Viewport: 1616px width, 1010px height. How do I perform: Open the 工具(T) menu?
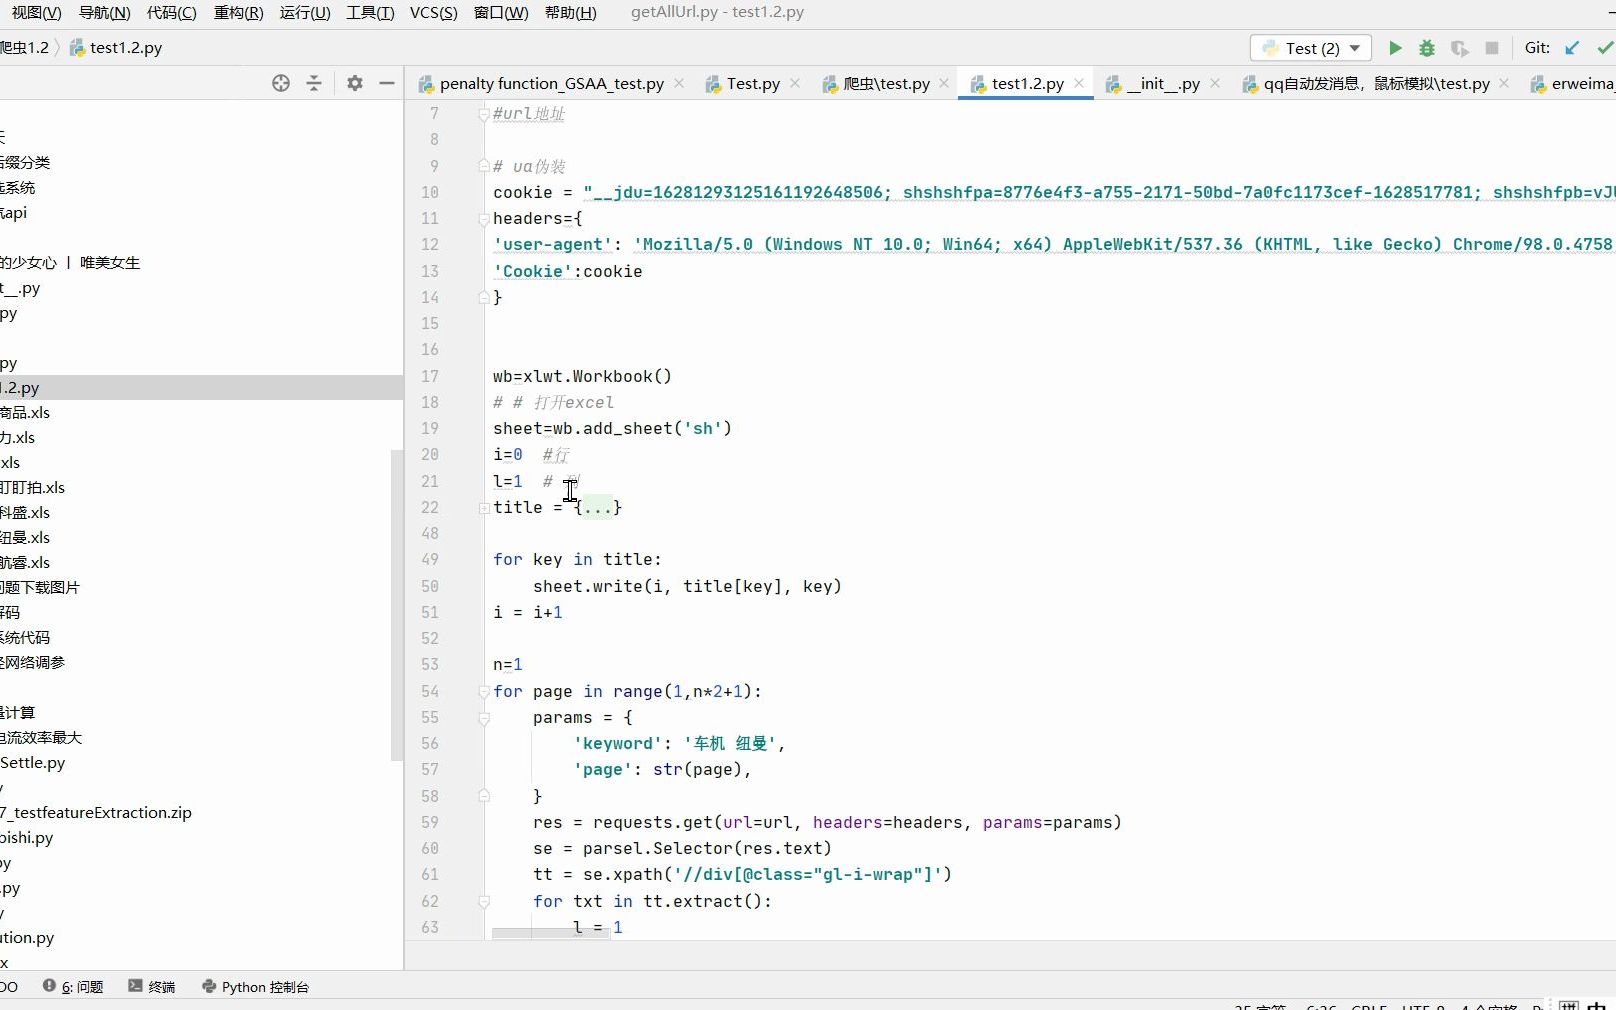point(370,12)
